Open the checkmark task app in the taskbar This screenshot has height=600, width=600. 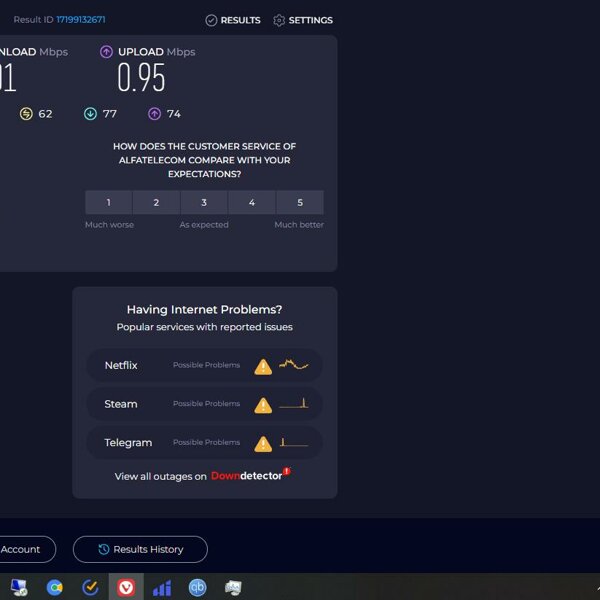pos(90,587)
